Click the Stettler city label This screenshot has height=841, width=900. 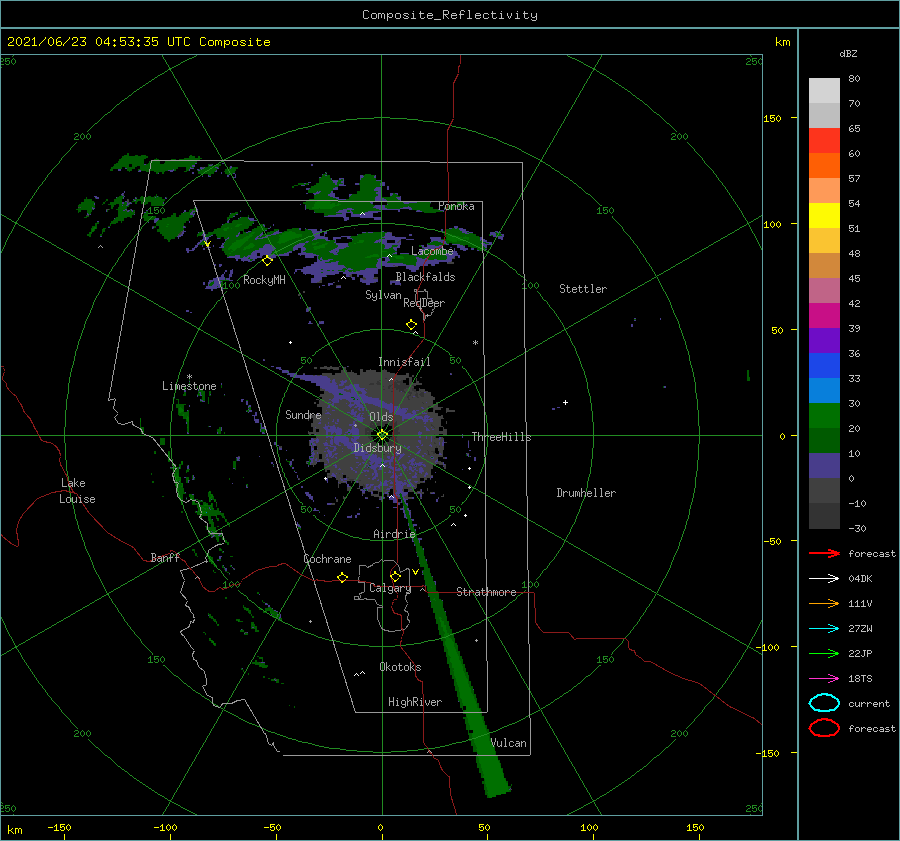point(583,289)
